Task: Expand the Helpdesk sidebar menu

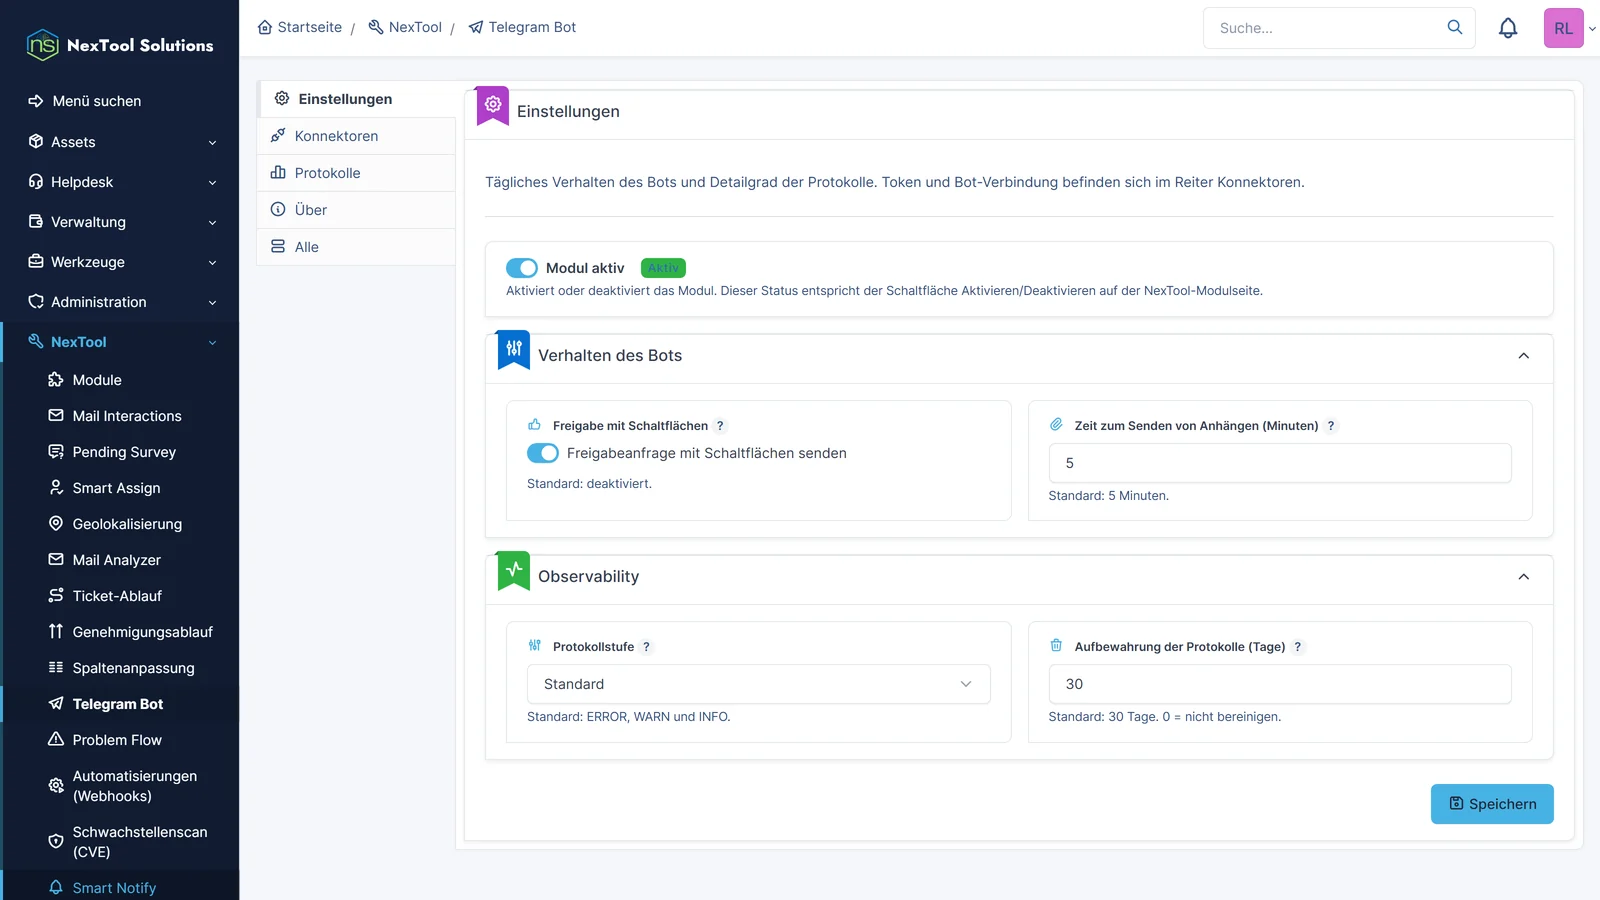Action: (120, 182)
